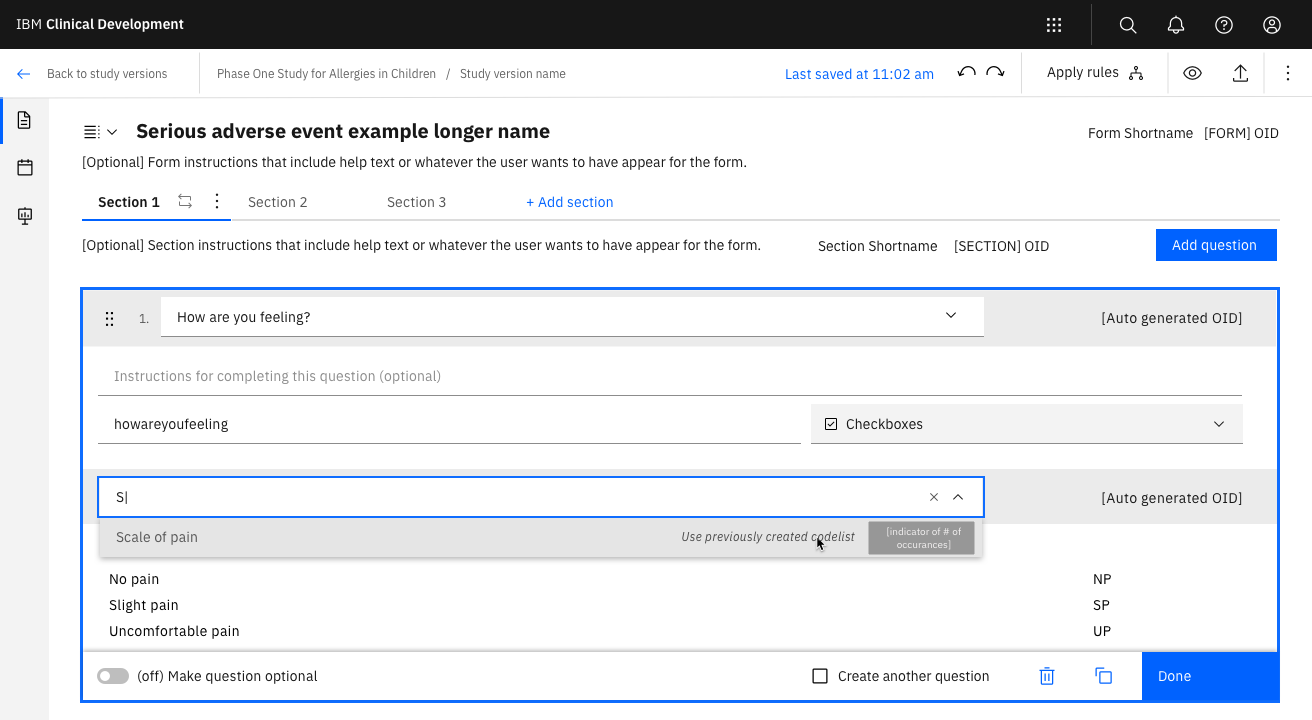Expand the How are you feeling dropdown
Image resolution: width=1312 pixels, height=720 pixels.
[x=951, y=316]
